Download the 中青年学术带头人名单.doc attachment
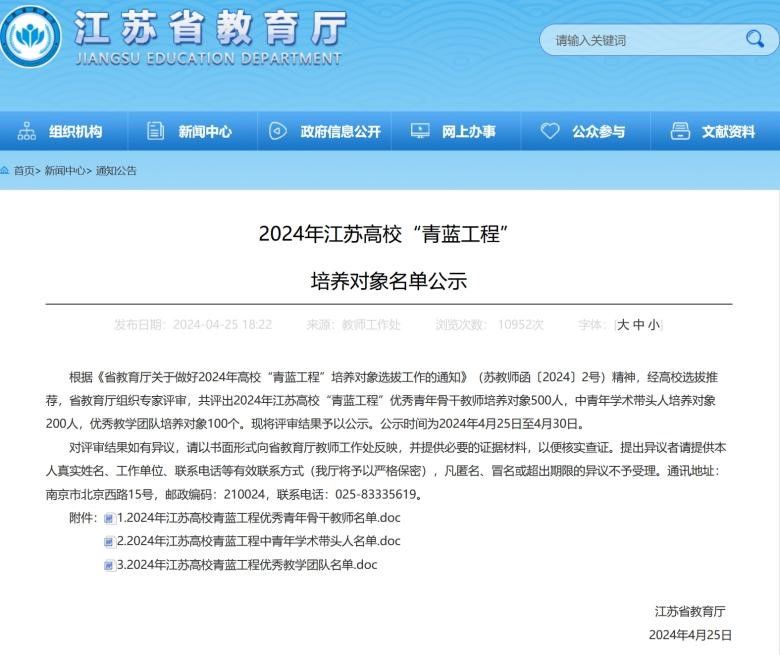 tap(258, 541)
